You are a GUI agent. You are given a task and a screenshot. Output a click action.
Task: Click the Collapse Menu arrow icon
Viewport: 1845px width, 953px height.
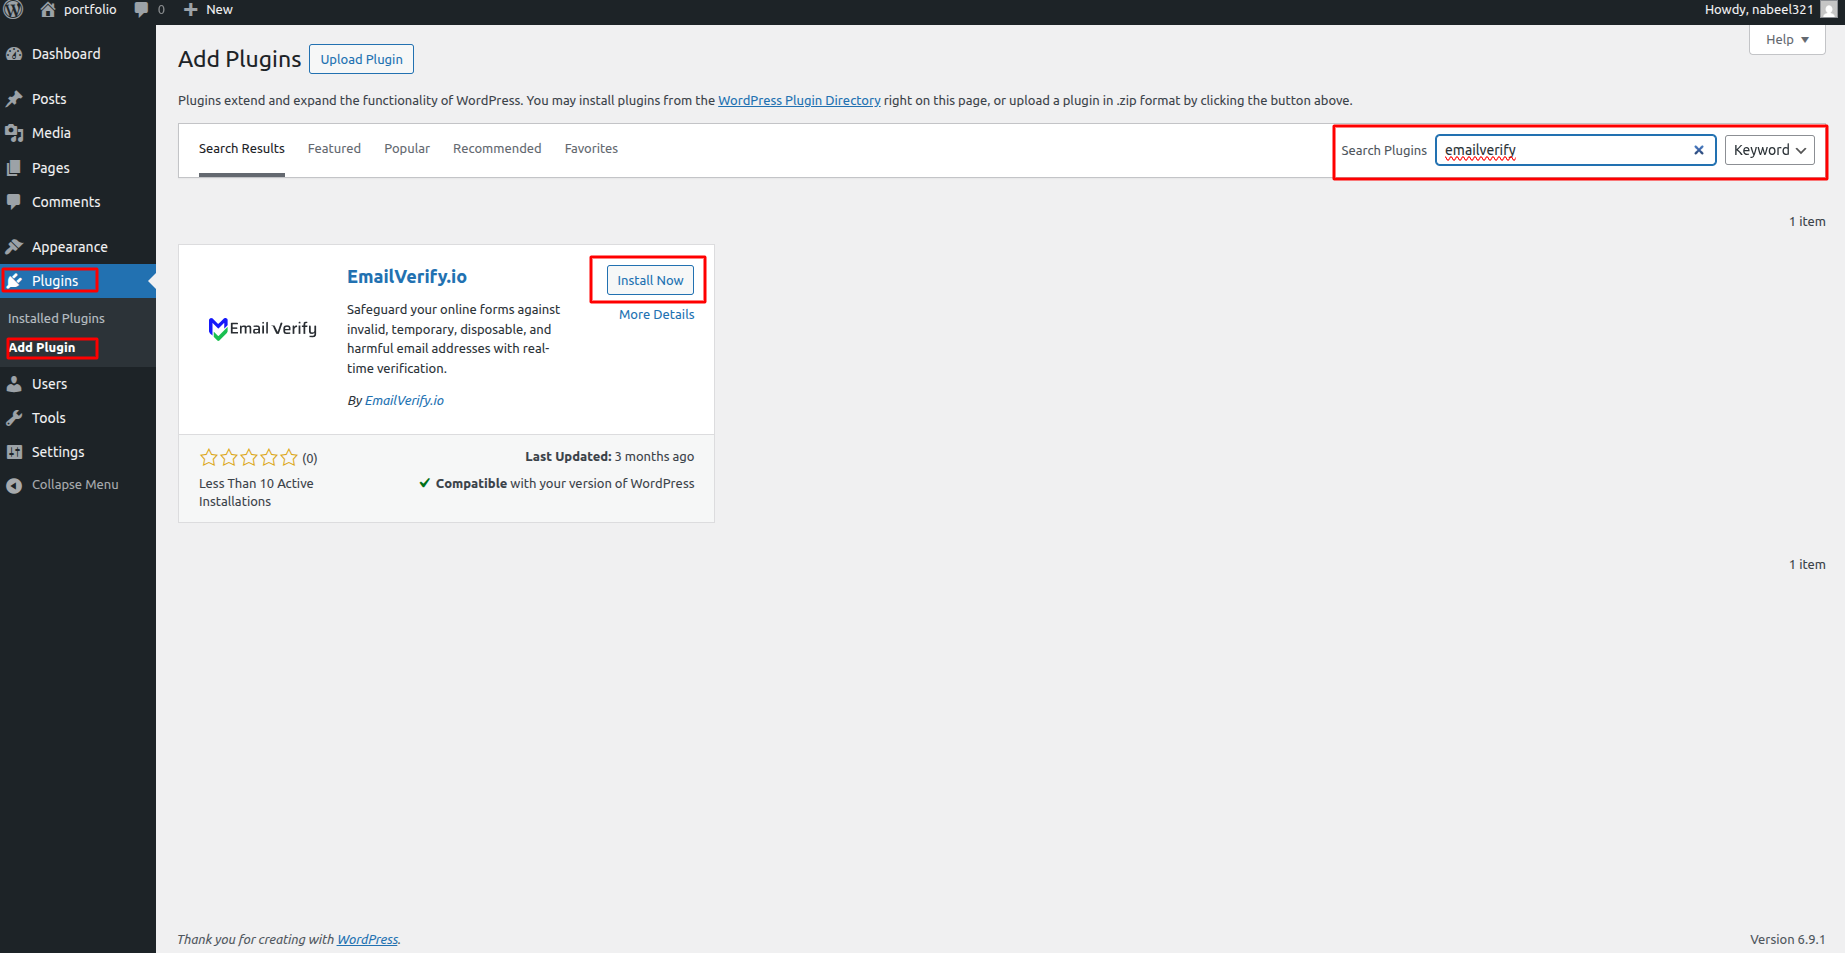[14, 485]
